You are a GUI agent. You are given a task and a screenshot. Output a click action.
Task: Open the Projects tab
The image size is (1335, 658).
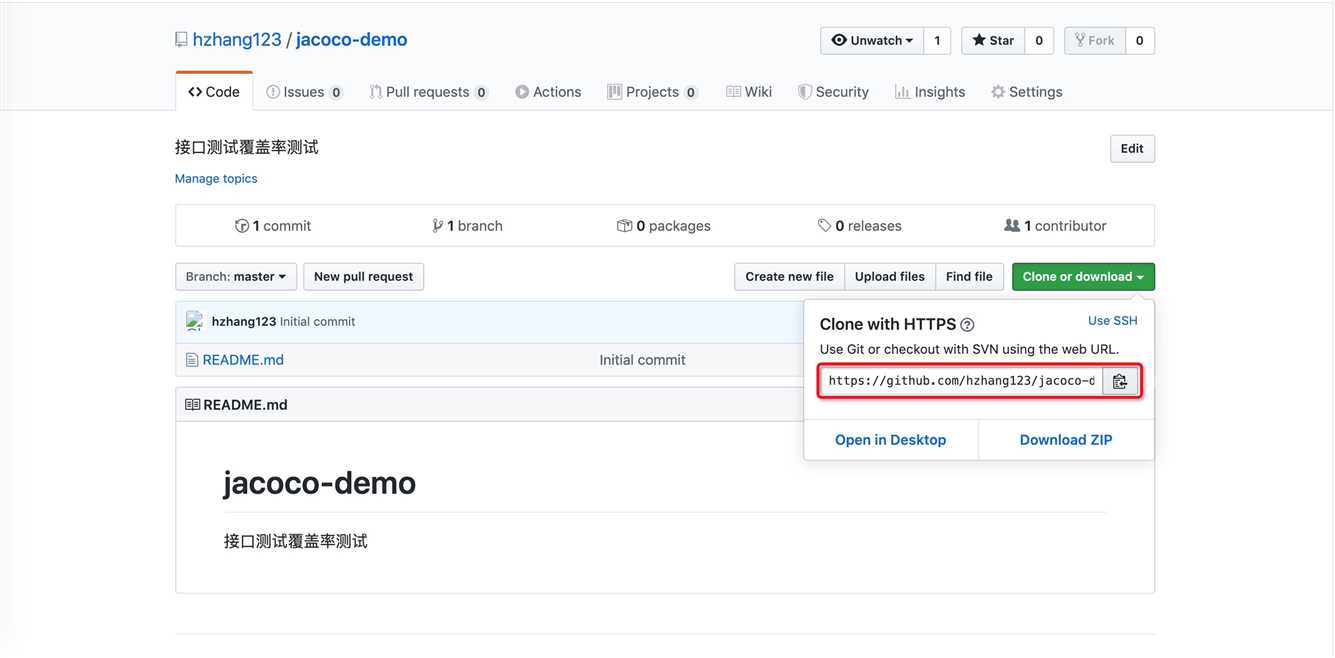pyautogui.click(x=652, y=92)
